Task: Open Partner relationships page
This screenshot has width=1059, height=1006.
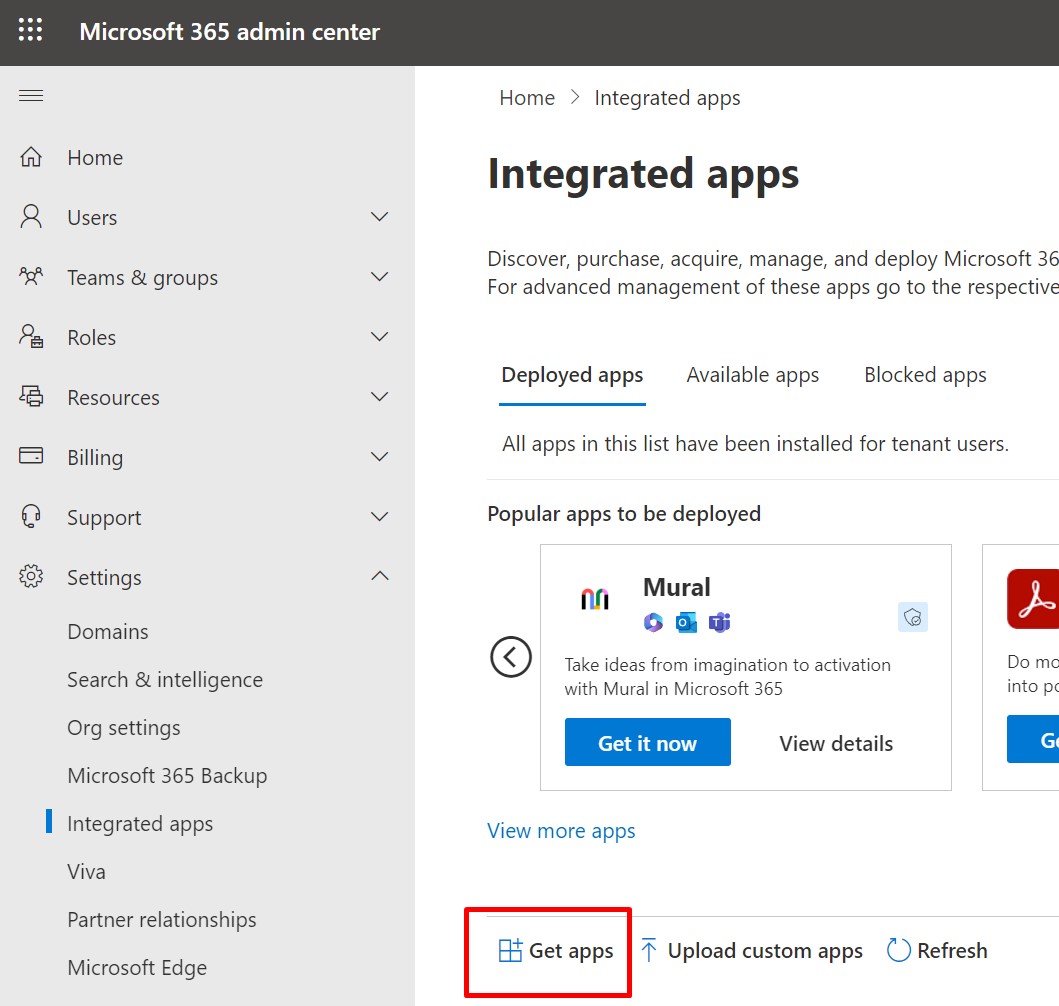Action: point(161,920)
